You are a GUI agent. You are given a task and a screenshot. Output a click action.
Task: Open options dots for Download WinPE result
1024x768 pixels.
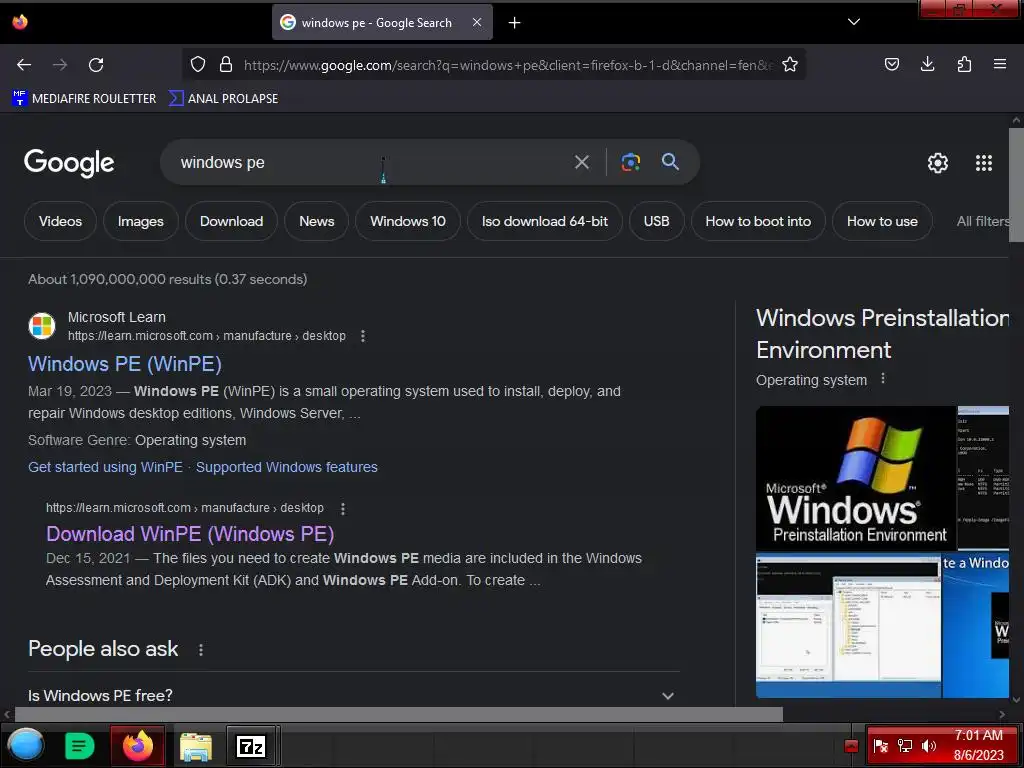pyautogui.click(x=343, y=508)
